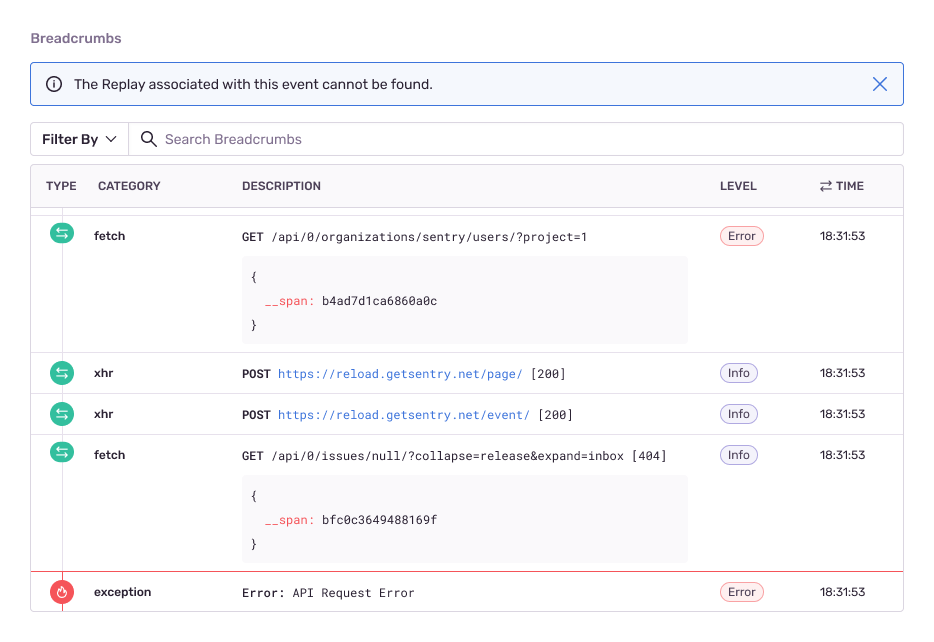
Task: Click the xhr icon for the reload page request
Action: point(63,373)
